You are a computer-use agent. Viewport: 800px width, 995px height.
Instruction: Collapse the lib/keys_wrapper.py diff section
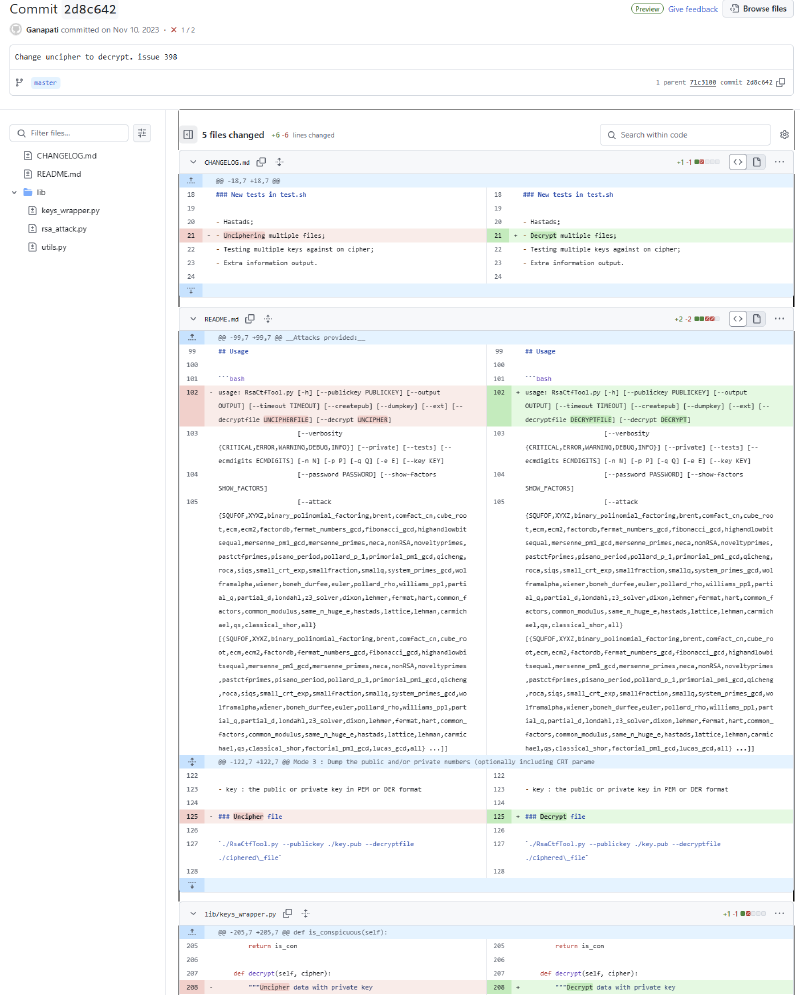(193, 913)
